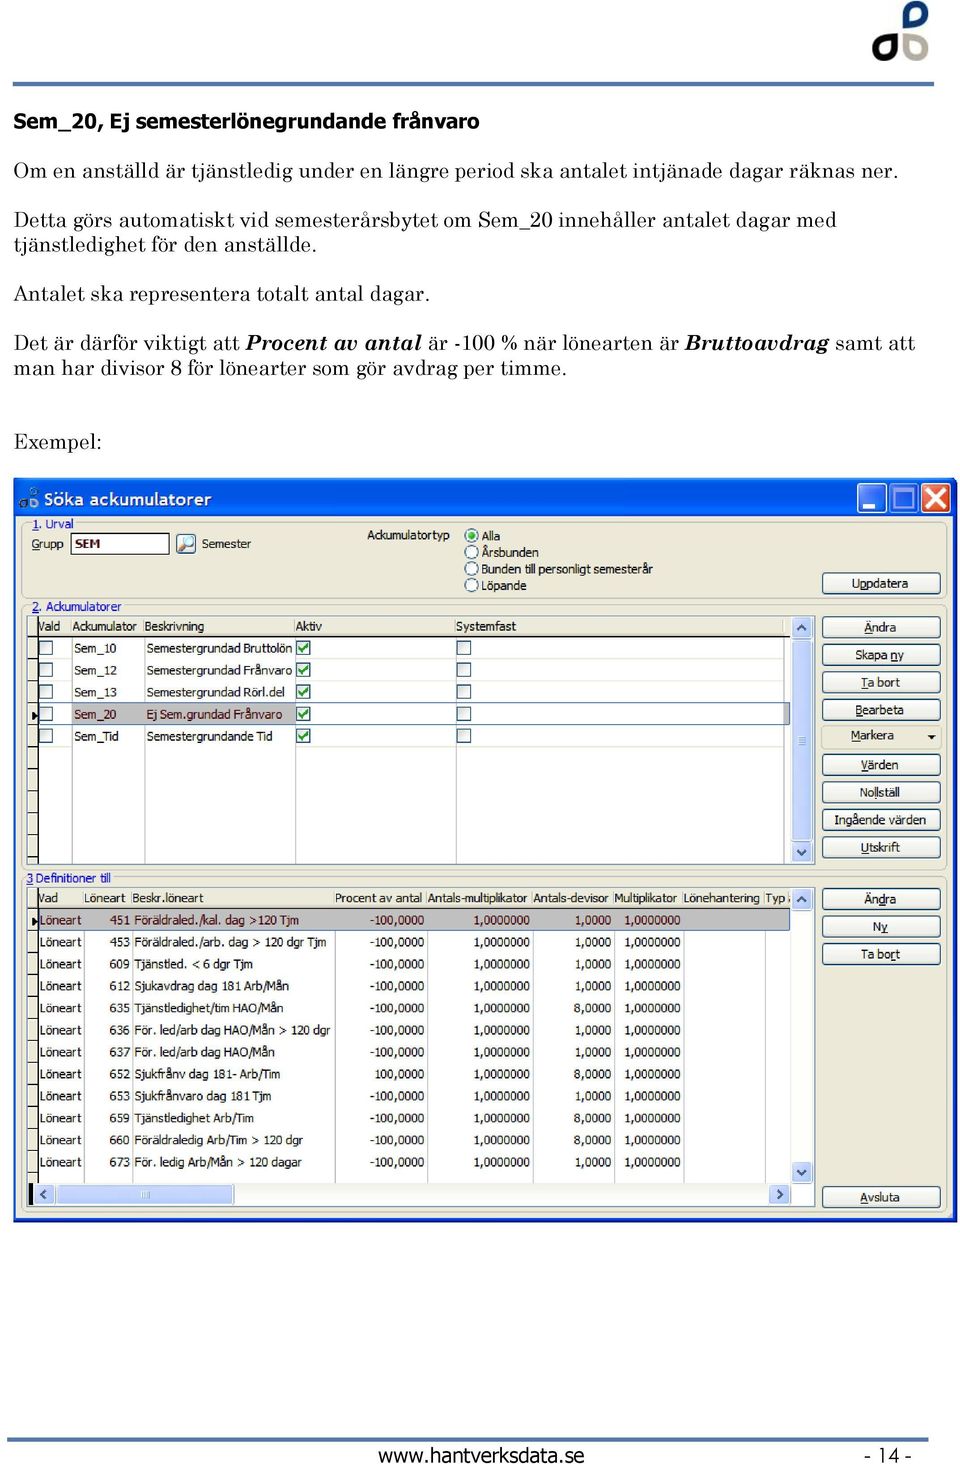
Task: Click the Bearbeta button
Action: pos(881,710)
